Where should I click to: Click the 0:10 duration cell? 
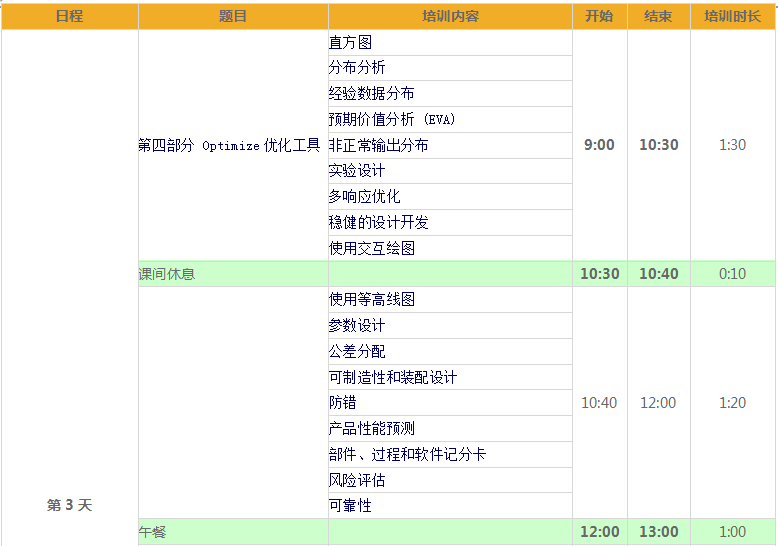tap(732, 274)
